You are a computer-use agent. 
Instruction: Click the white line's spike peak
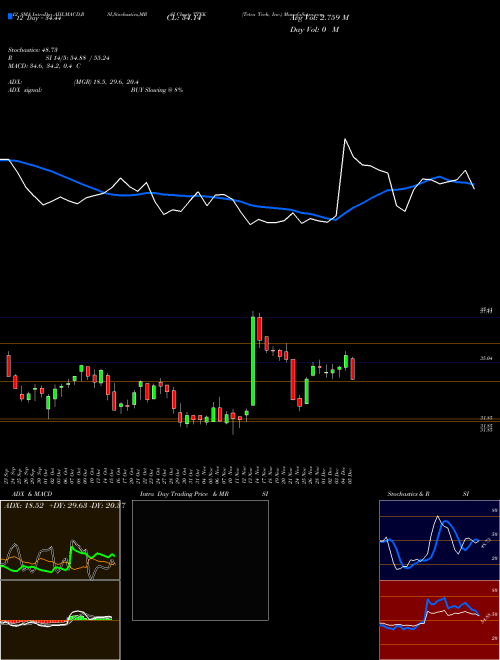345,139
